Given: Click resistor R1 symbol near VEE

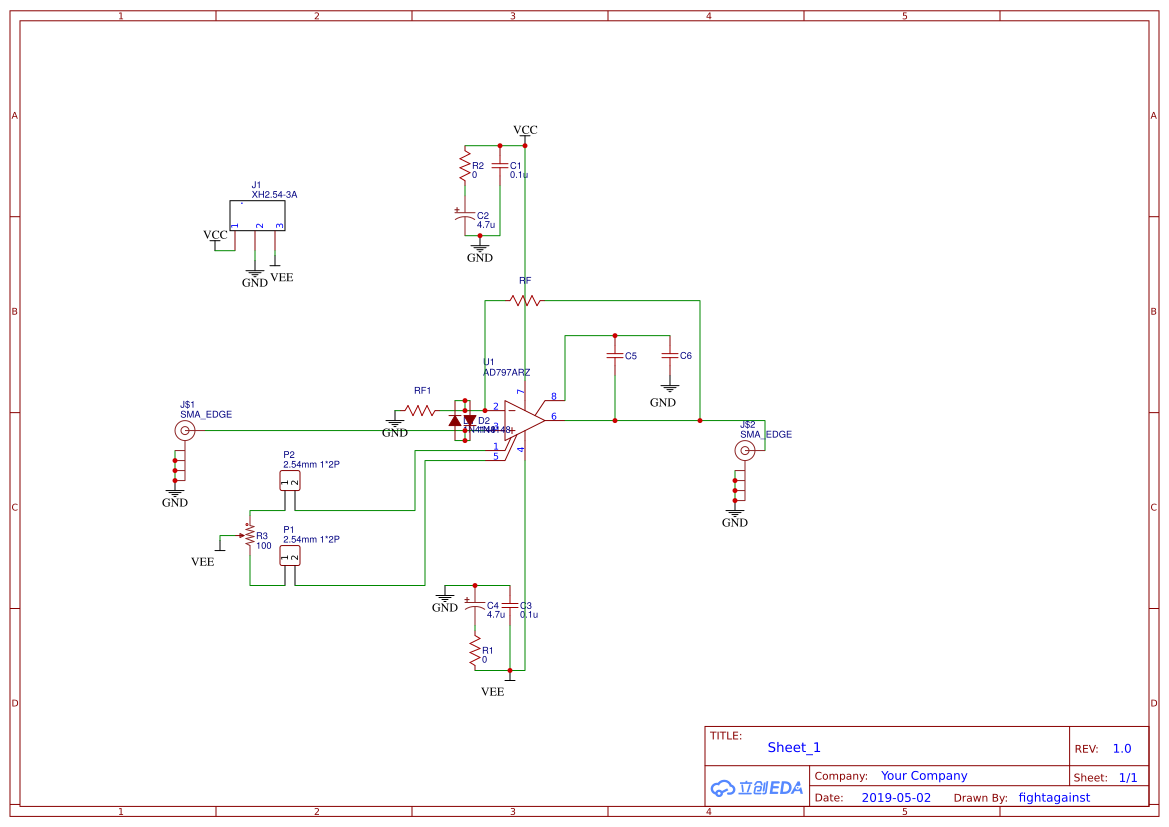Looking at the screenshot, I should click(x=475, y=652).
